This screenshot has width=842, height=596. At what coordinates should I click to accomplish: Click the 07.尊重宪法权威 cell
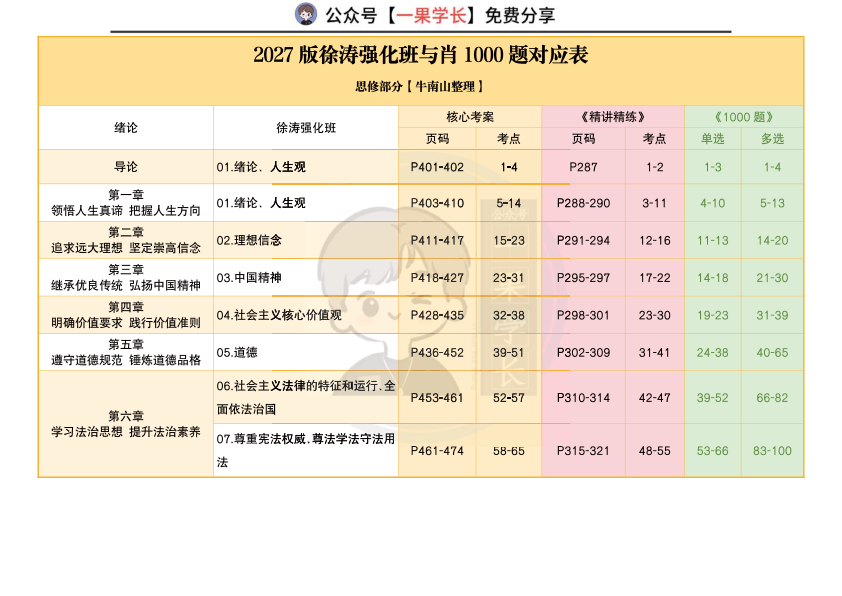(x=306, y=450)
